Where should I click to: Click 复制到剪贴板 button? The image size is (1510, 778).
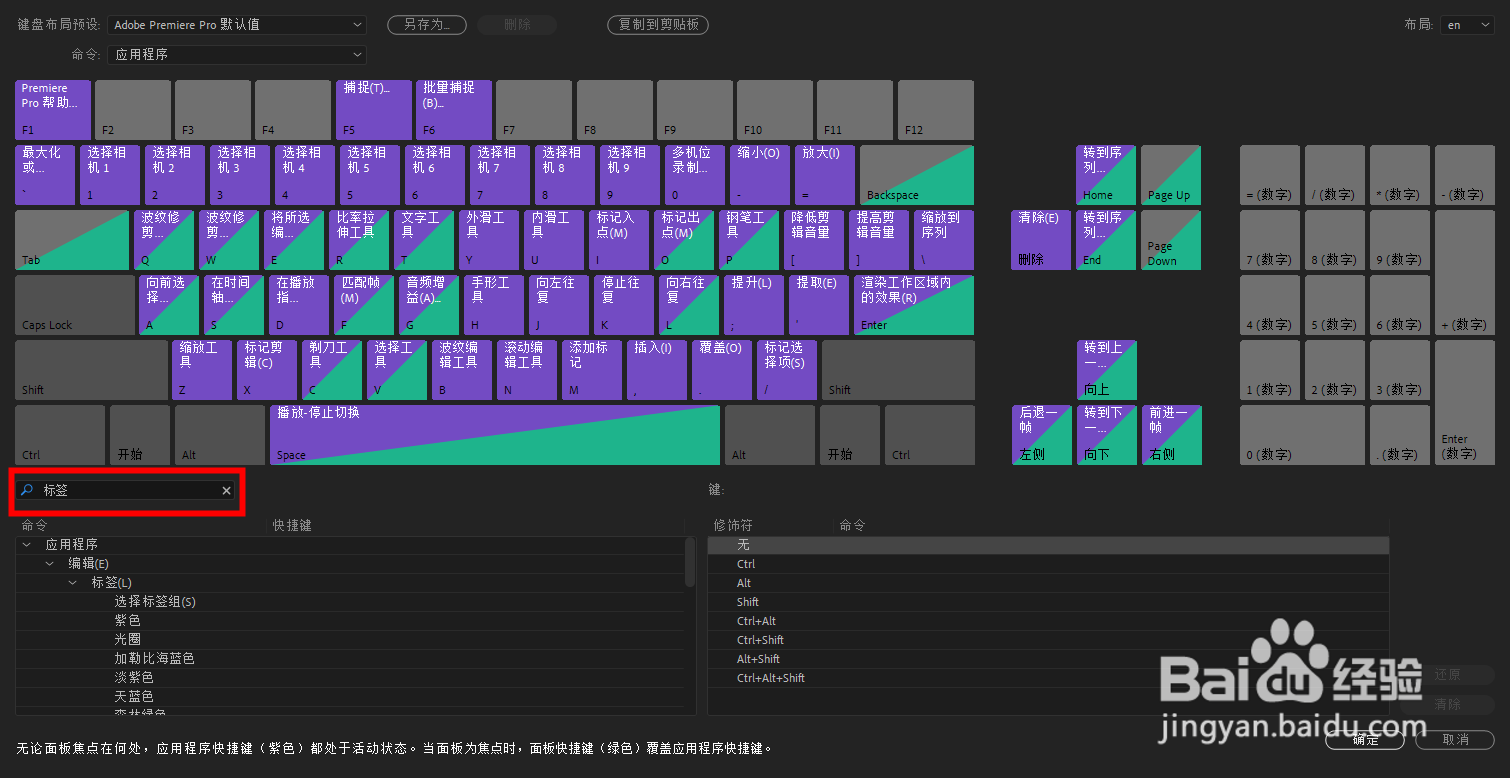coord(658,25)
